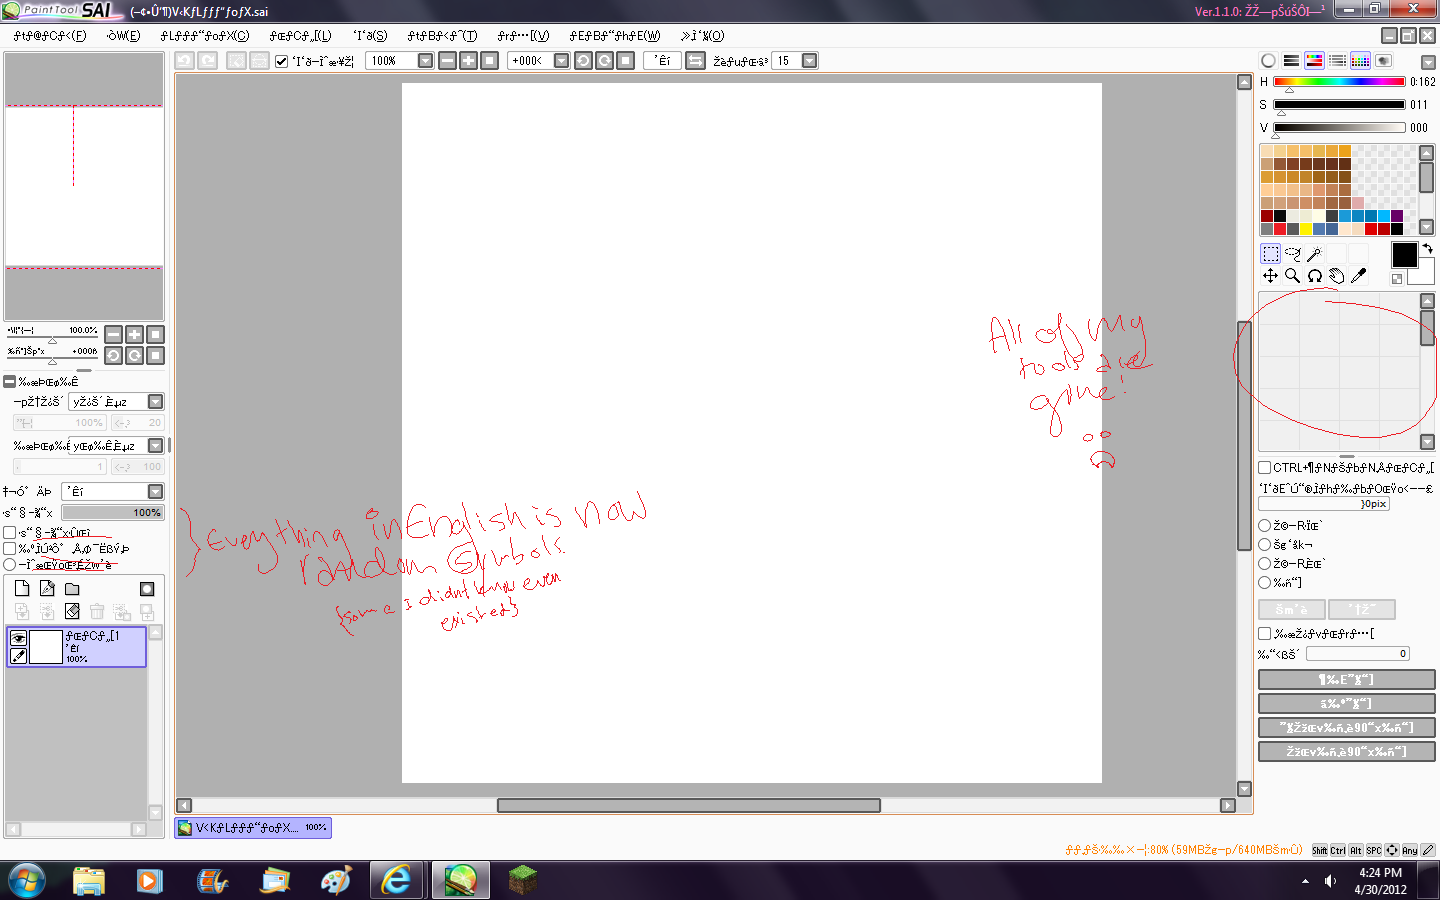The image size is (1440, 901).
Task: Activate the Zoom magnifier tool
Action: 1291,276
